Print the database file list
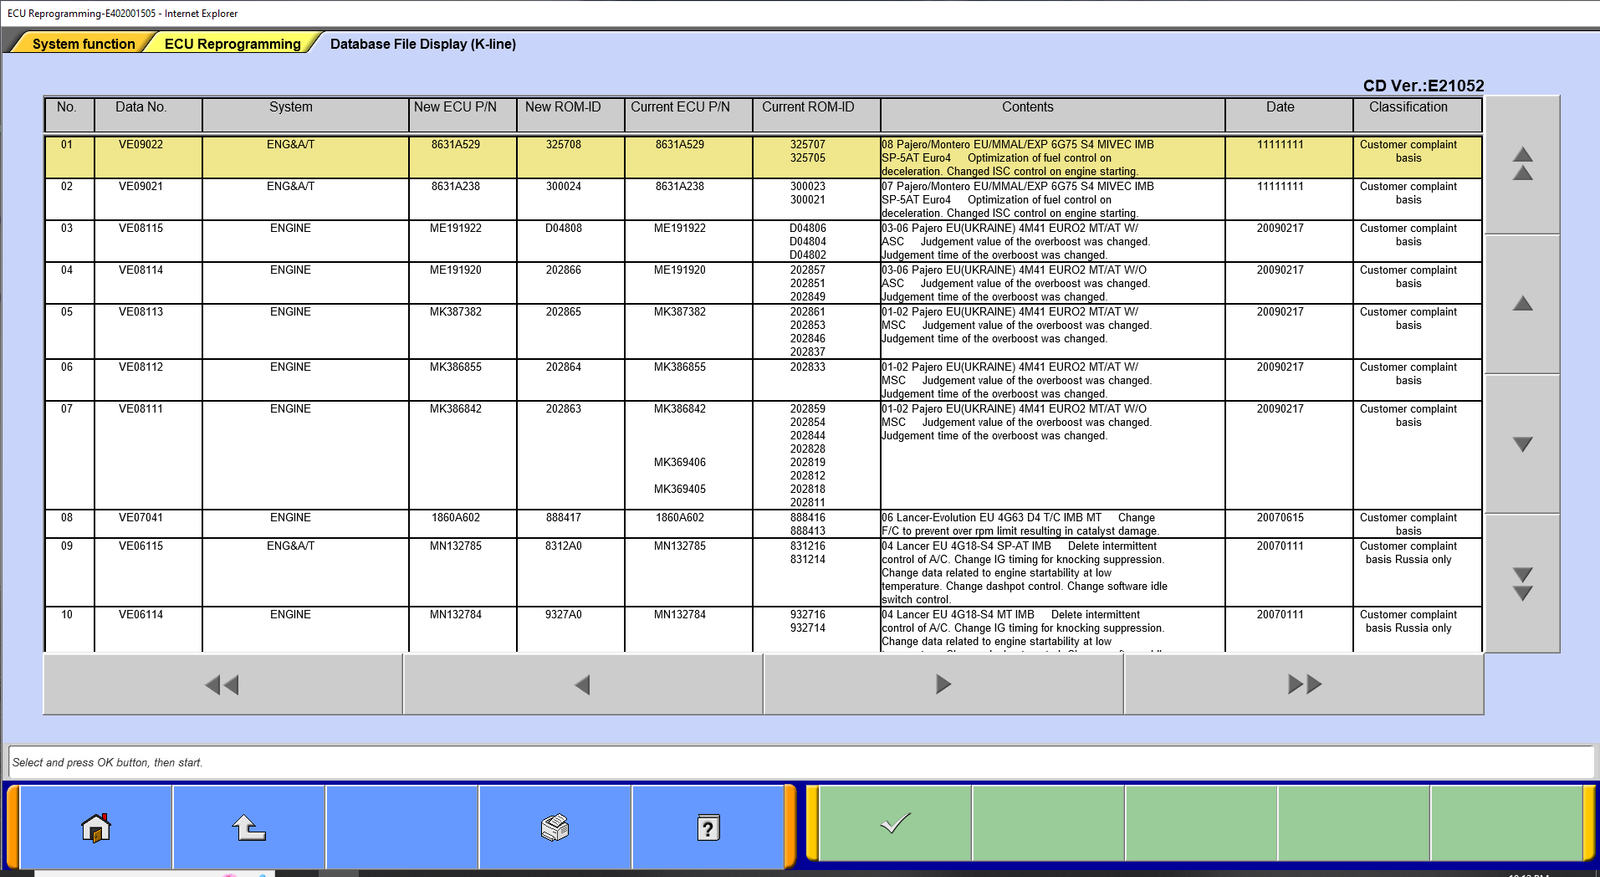This screenshot has width=1600, height=877. point(555,827)
